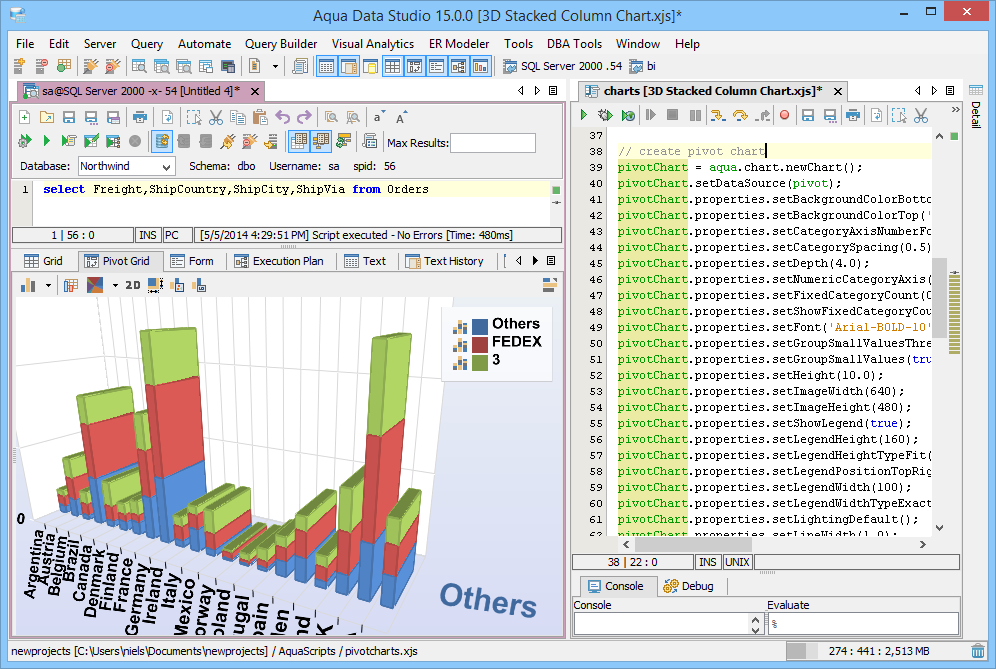
Task: Expand the charts editor toolbar overflow chevron
Action: tap(955, 110)
